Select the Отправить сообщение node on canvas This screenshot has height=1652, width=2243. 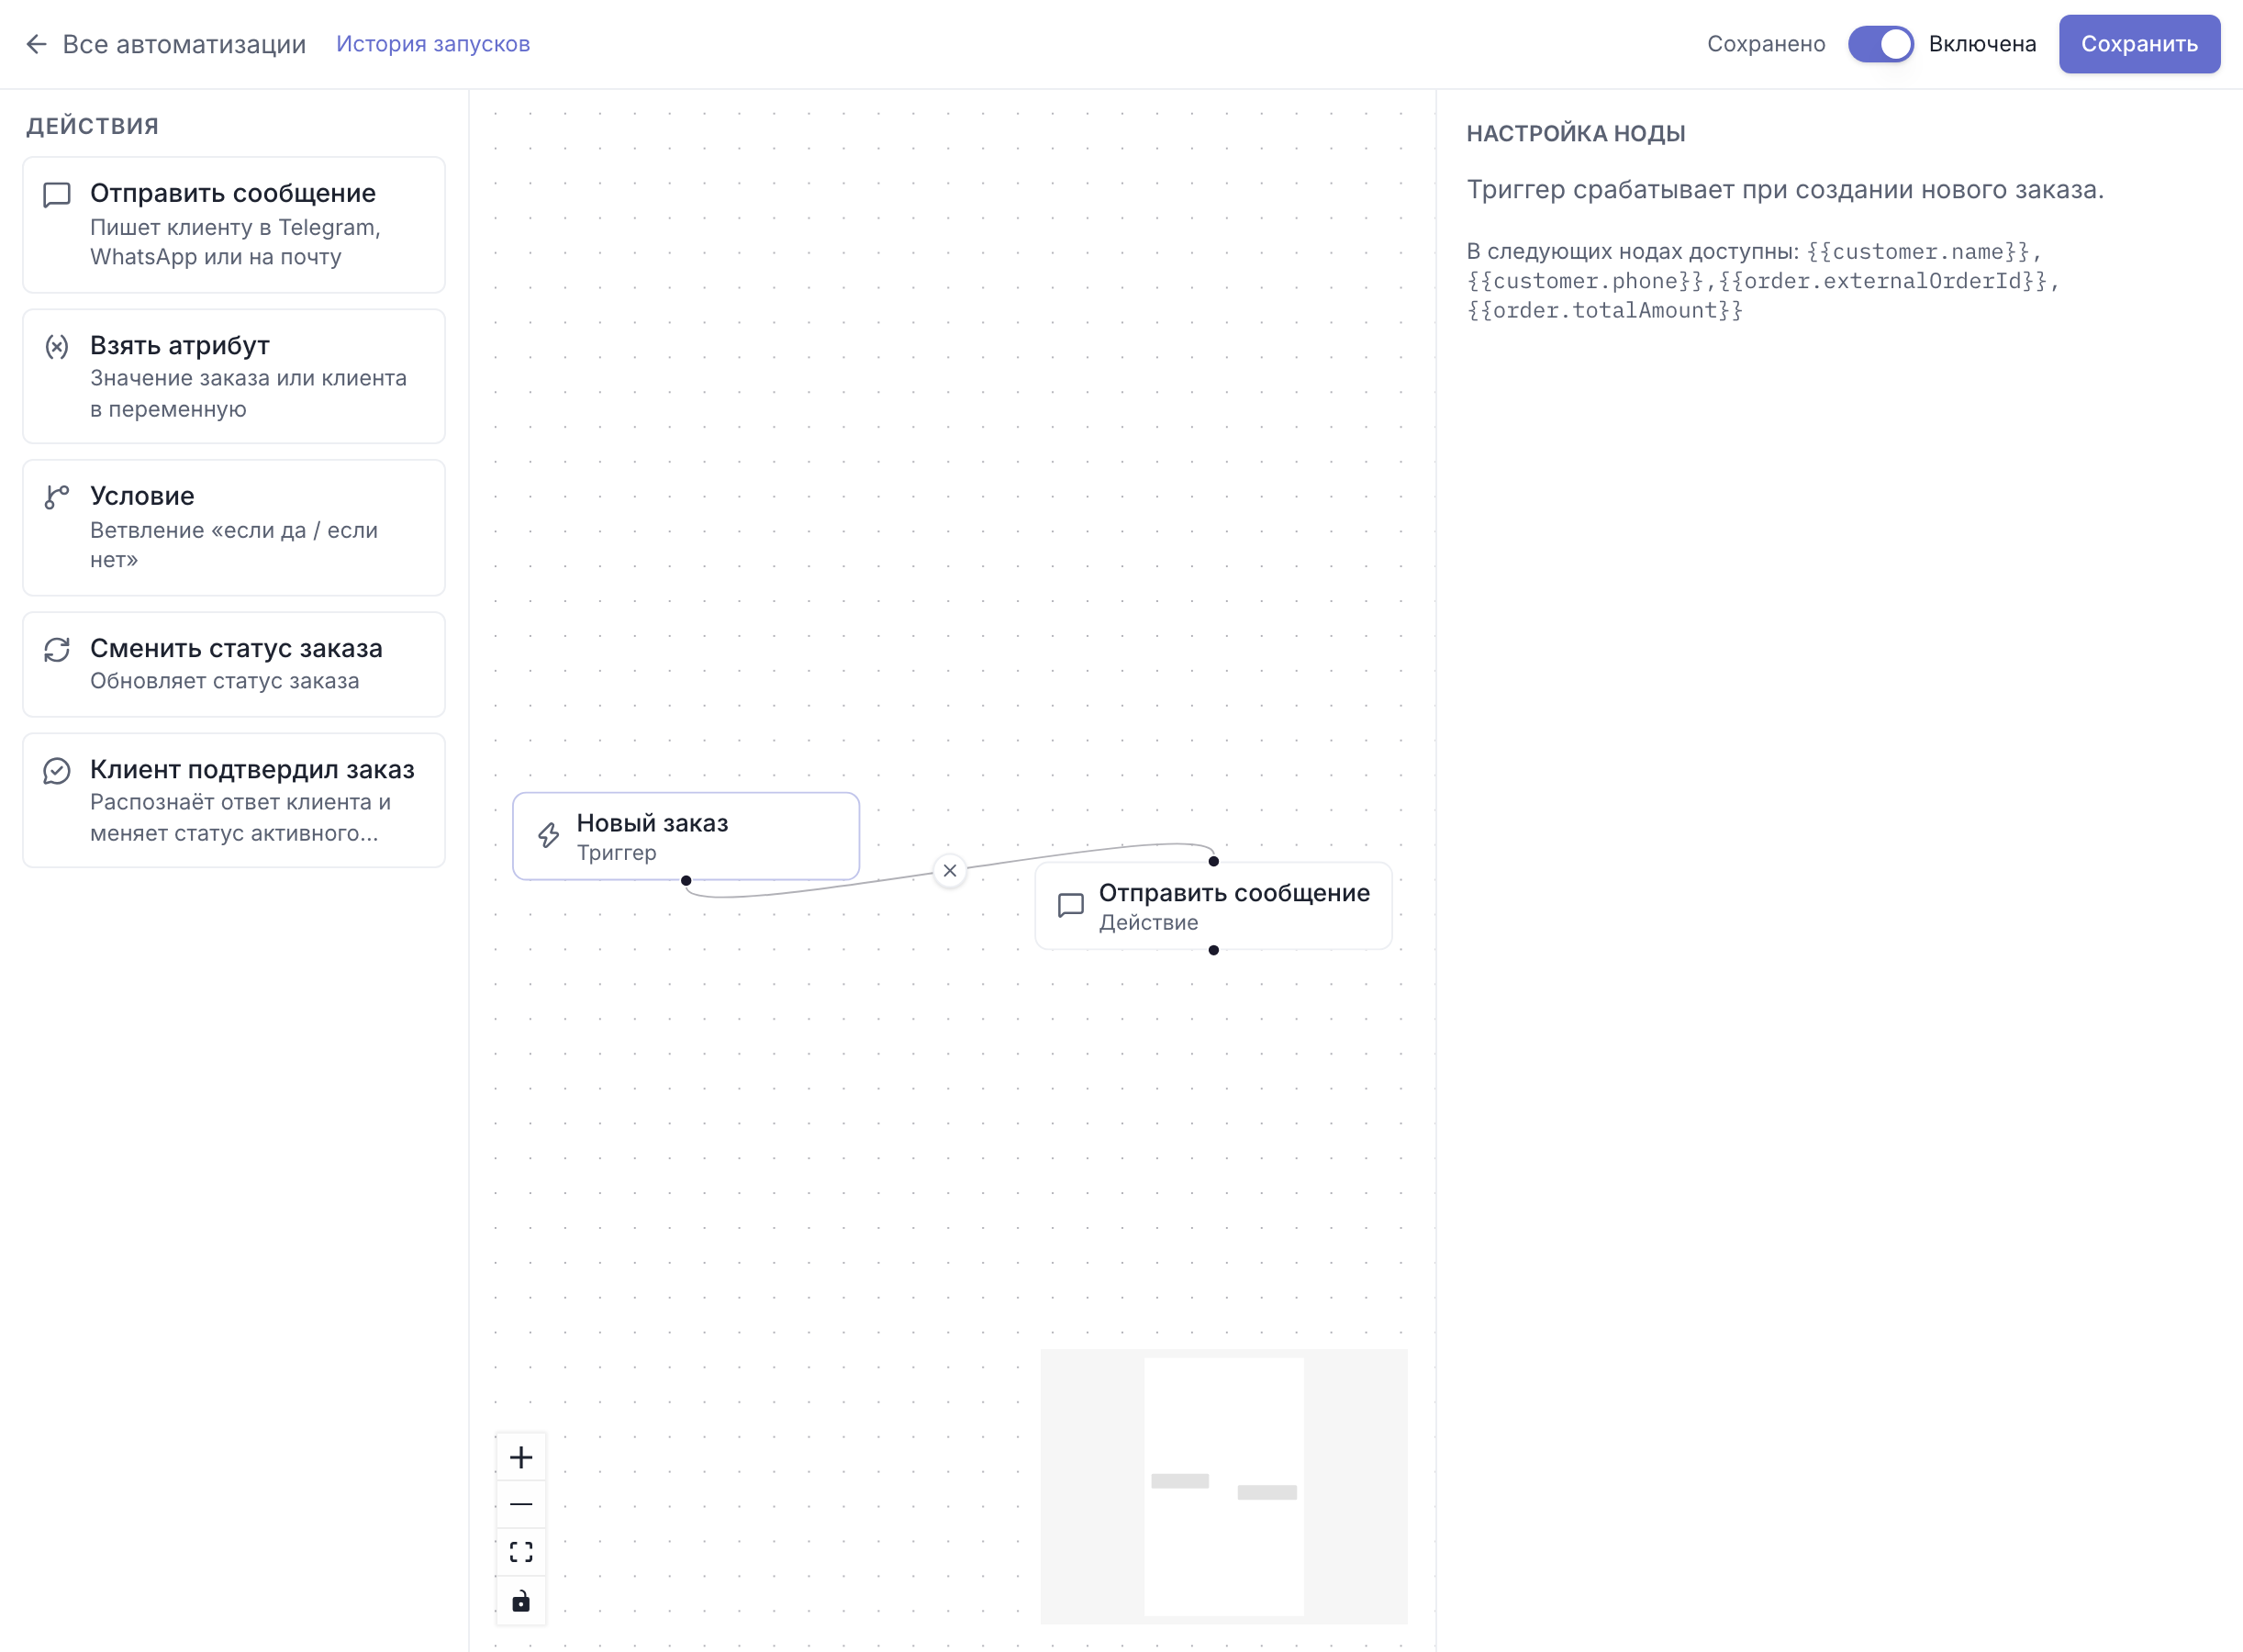[x=1213, y=906]
